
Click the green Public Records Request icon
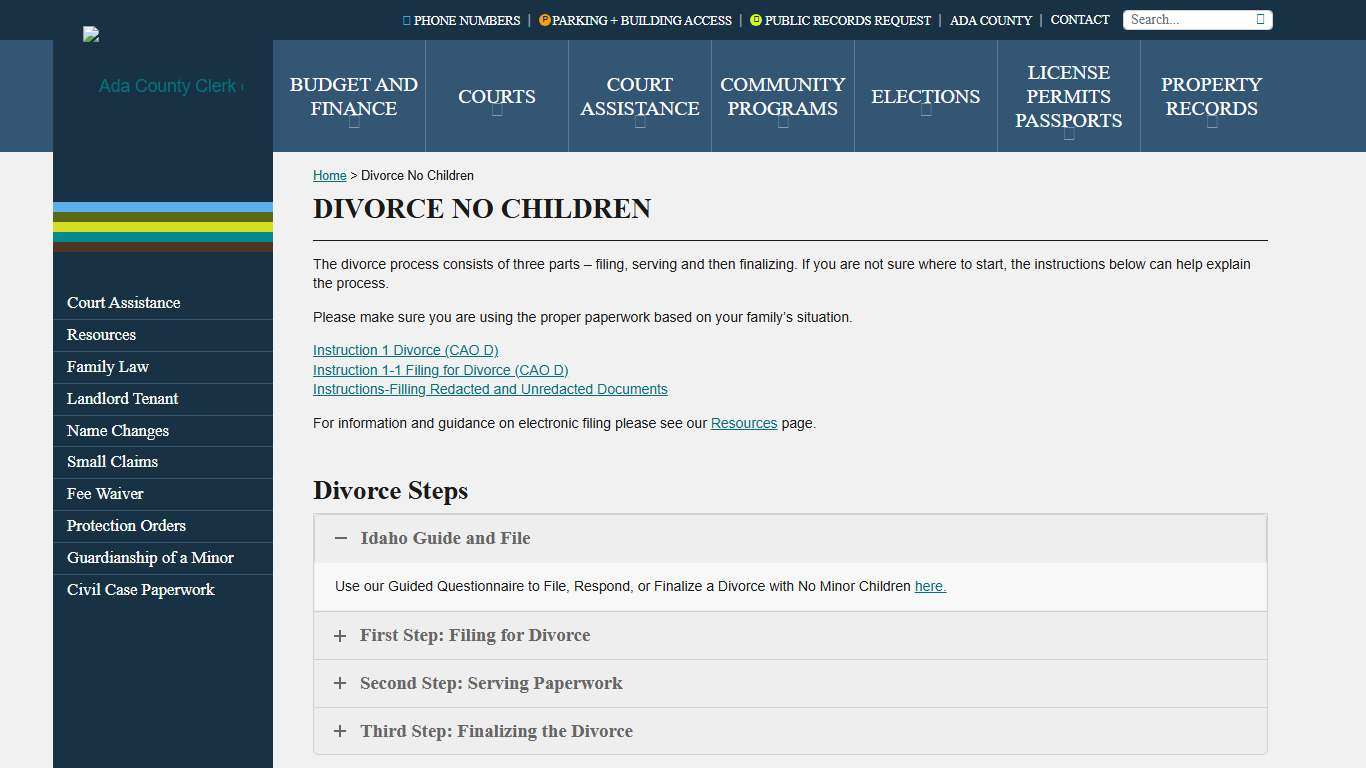click(758, 20)
